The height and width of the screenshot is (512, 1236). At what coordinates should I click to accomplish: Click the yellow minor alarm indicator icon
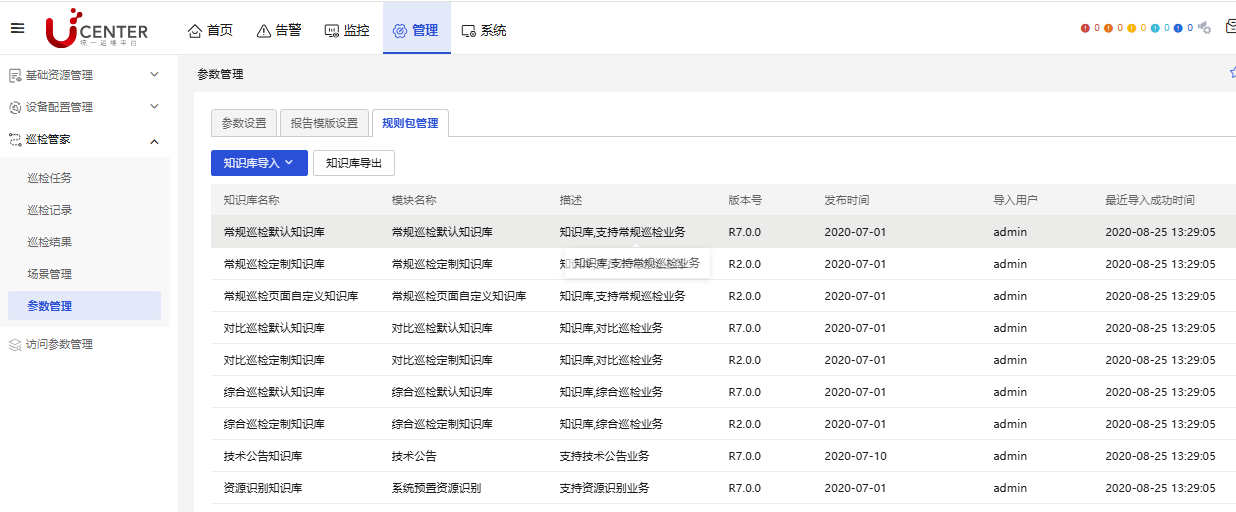[1132, 28]
